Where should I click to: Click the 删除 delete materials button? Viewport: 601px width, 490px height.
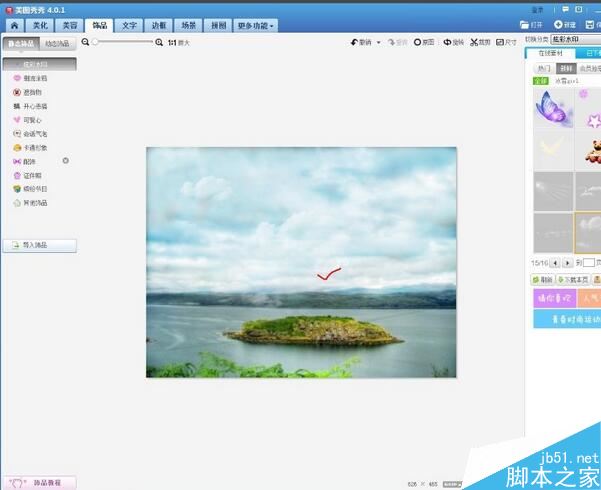(542, 280)
